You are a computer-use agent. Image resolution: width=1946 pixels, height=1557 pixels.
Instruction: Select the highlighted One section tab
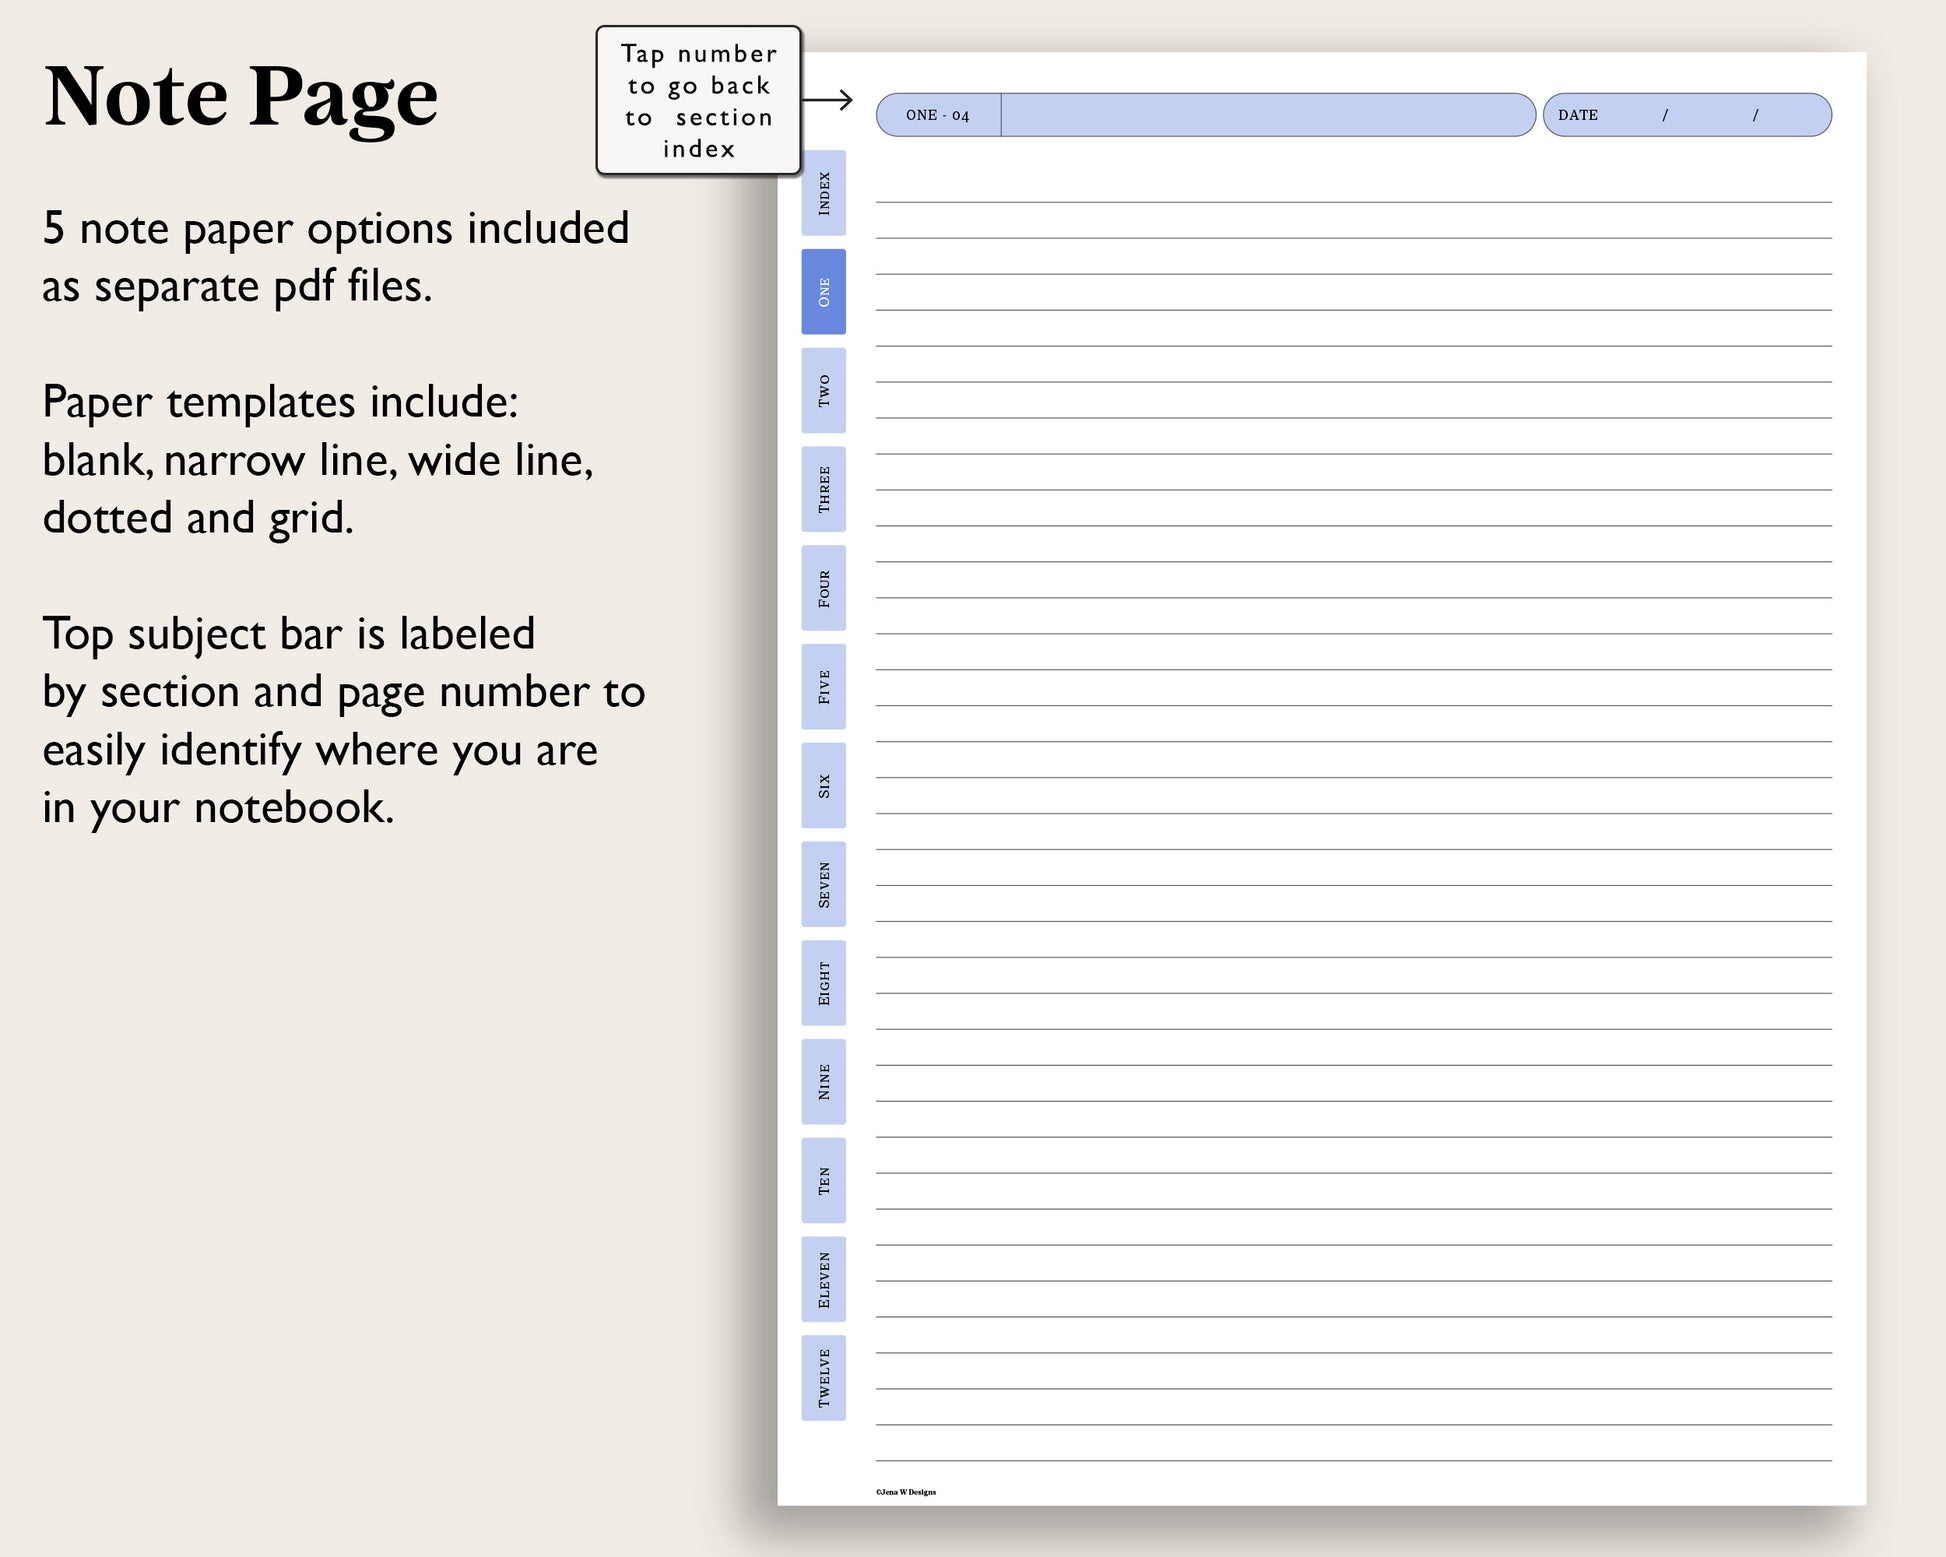(x=823, y=292)
